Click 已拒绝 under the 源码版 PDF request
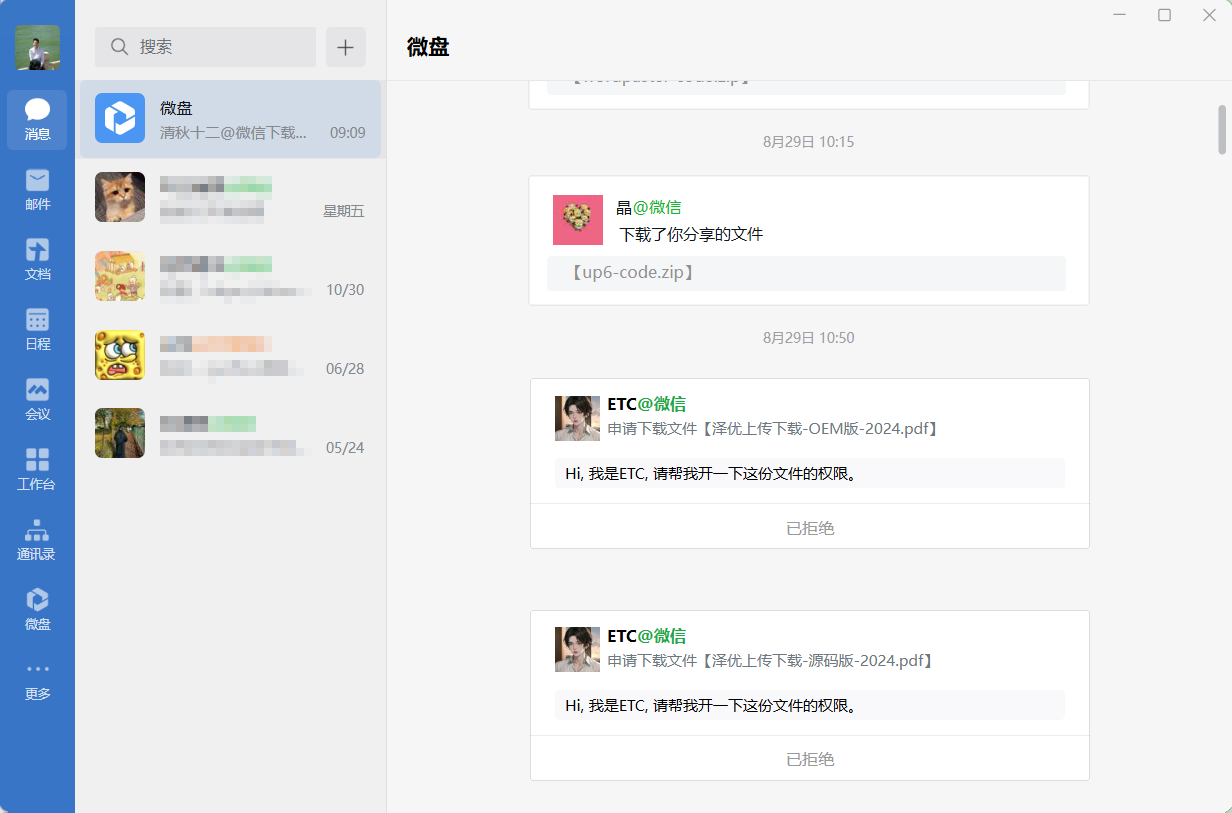The height and width of the screenshot is (813, 1232). [x=809, y=759]
